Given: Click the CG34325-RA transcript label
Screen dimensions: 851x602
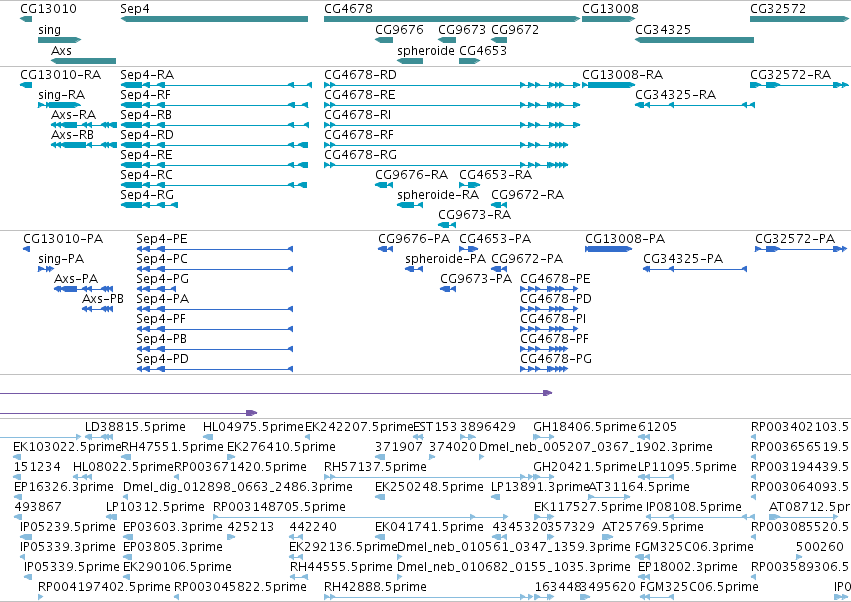Looking at the screenshot, I should [676, 95].
